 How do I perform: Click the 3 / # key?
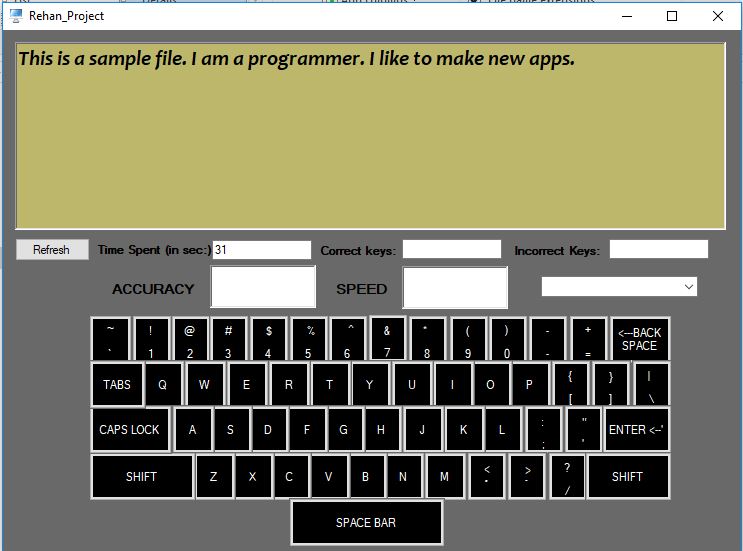pyautogui.click(x=229, y=339)
